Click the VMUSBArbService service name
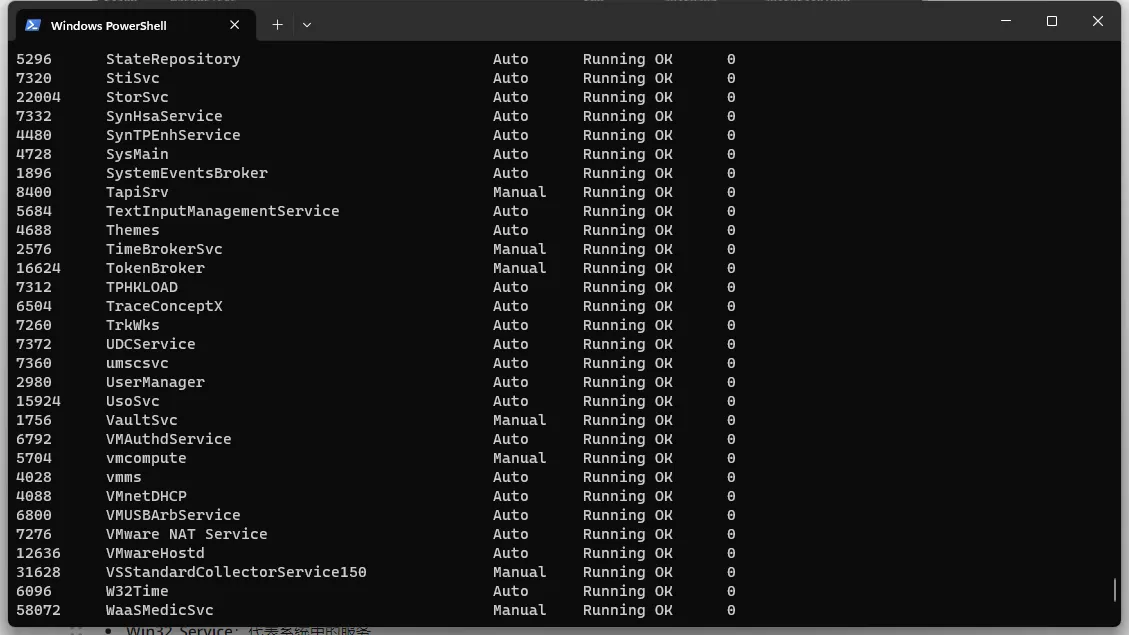The height and width of the screenshot is (635, 1129). [174, 515]
